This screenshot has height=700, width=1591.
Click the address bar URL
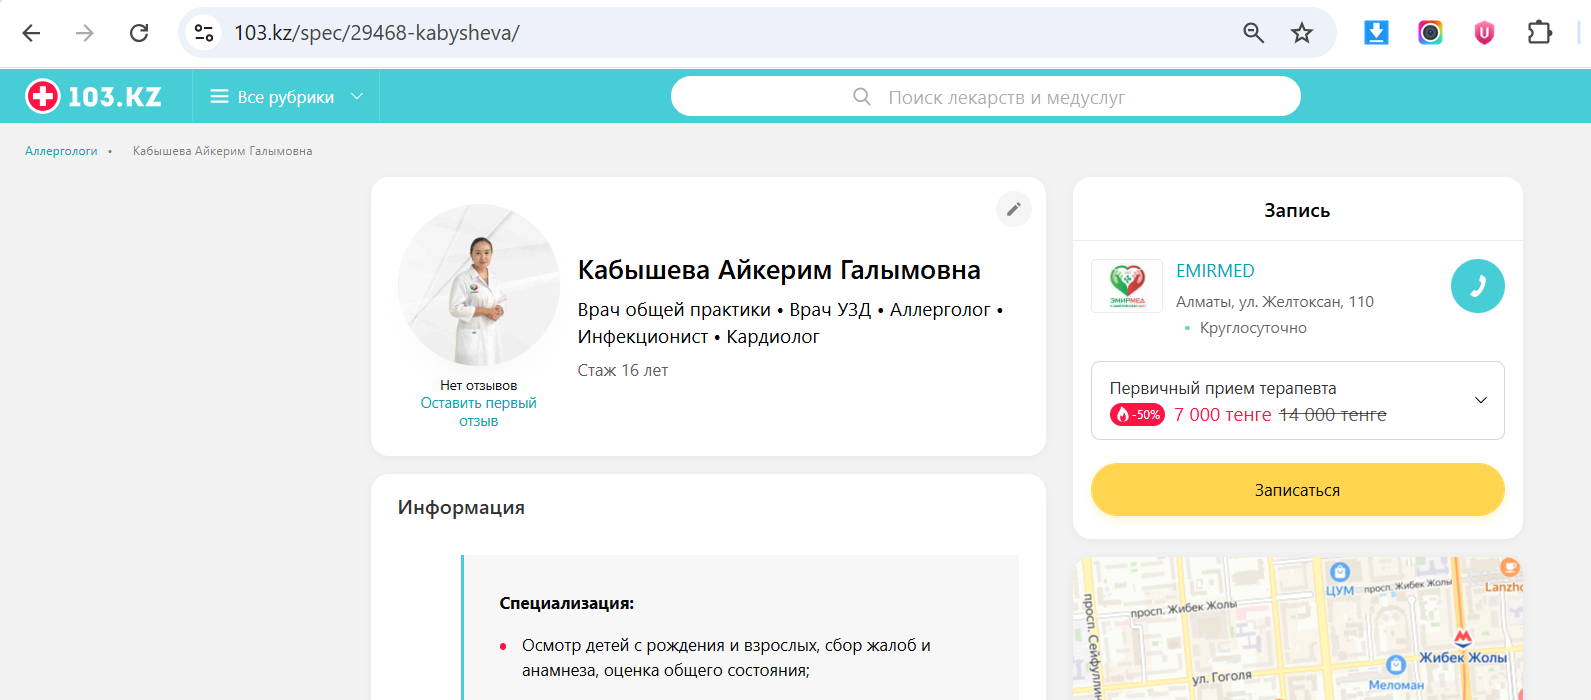pyautogui.click(x=377, y=33)
